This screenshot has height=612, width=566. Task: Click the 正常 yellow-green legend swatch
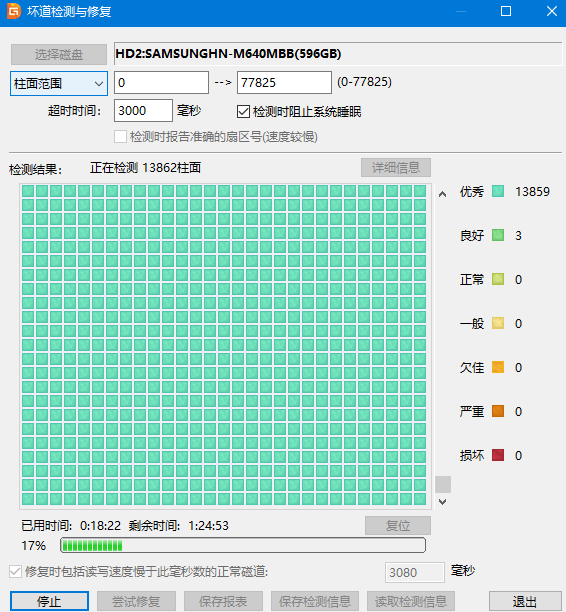498,279
